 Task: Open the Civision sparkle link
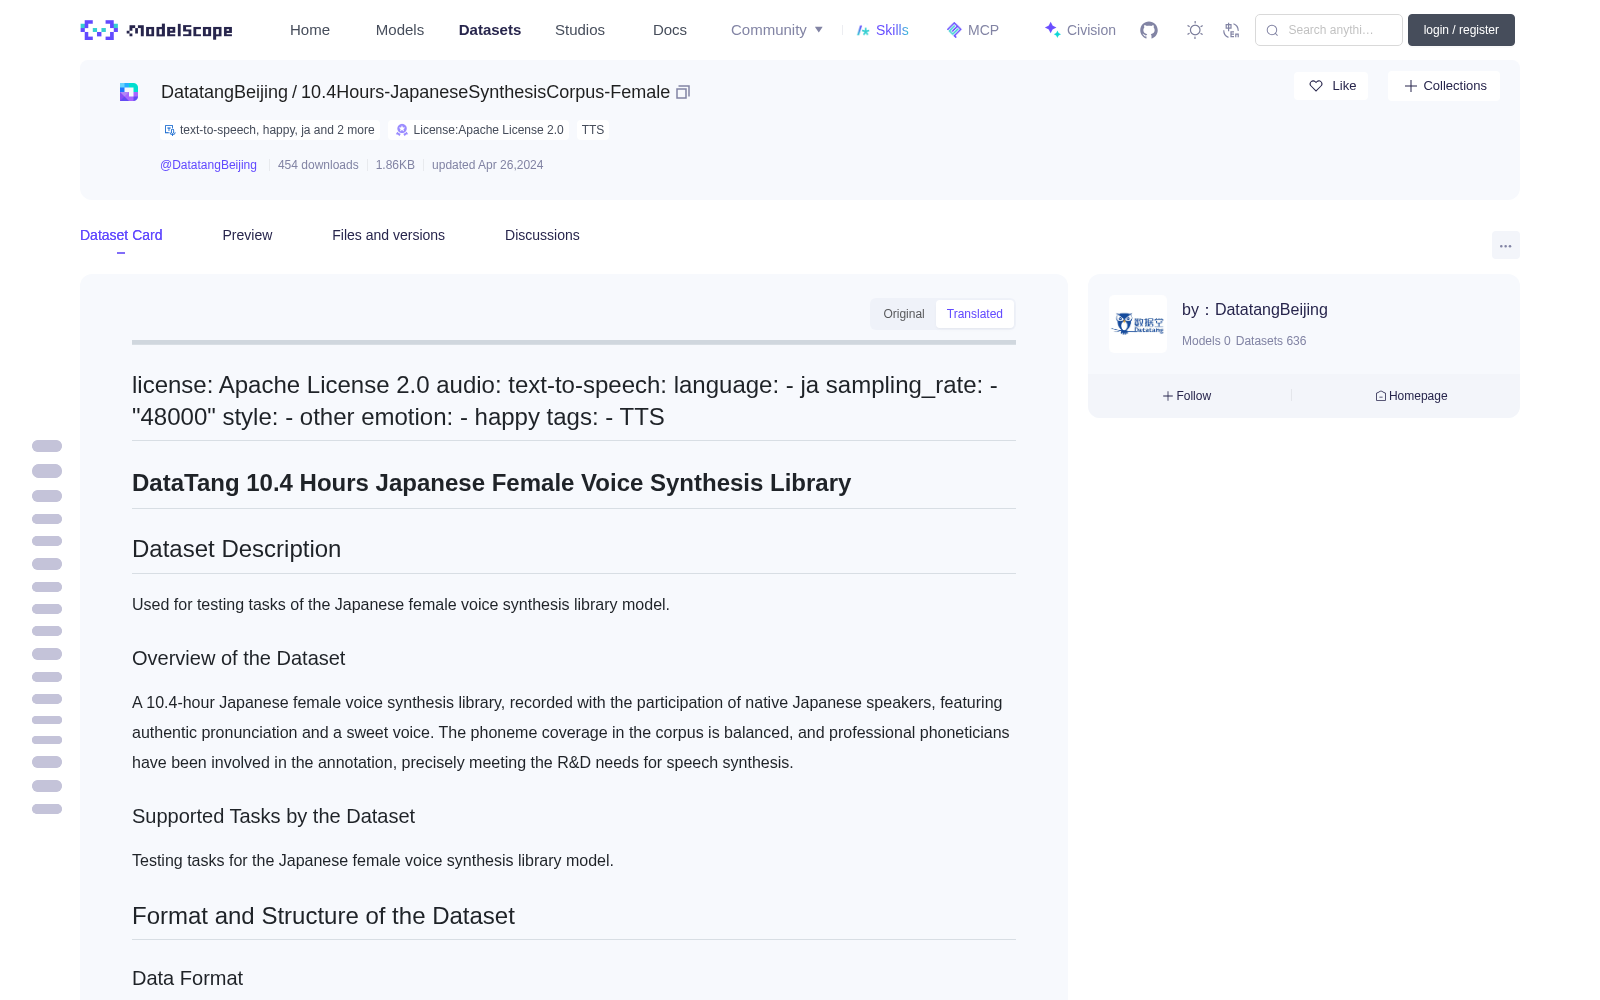point(1080,30)
